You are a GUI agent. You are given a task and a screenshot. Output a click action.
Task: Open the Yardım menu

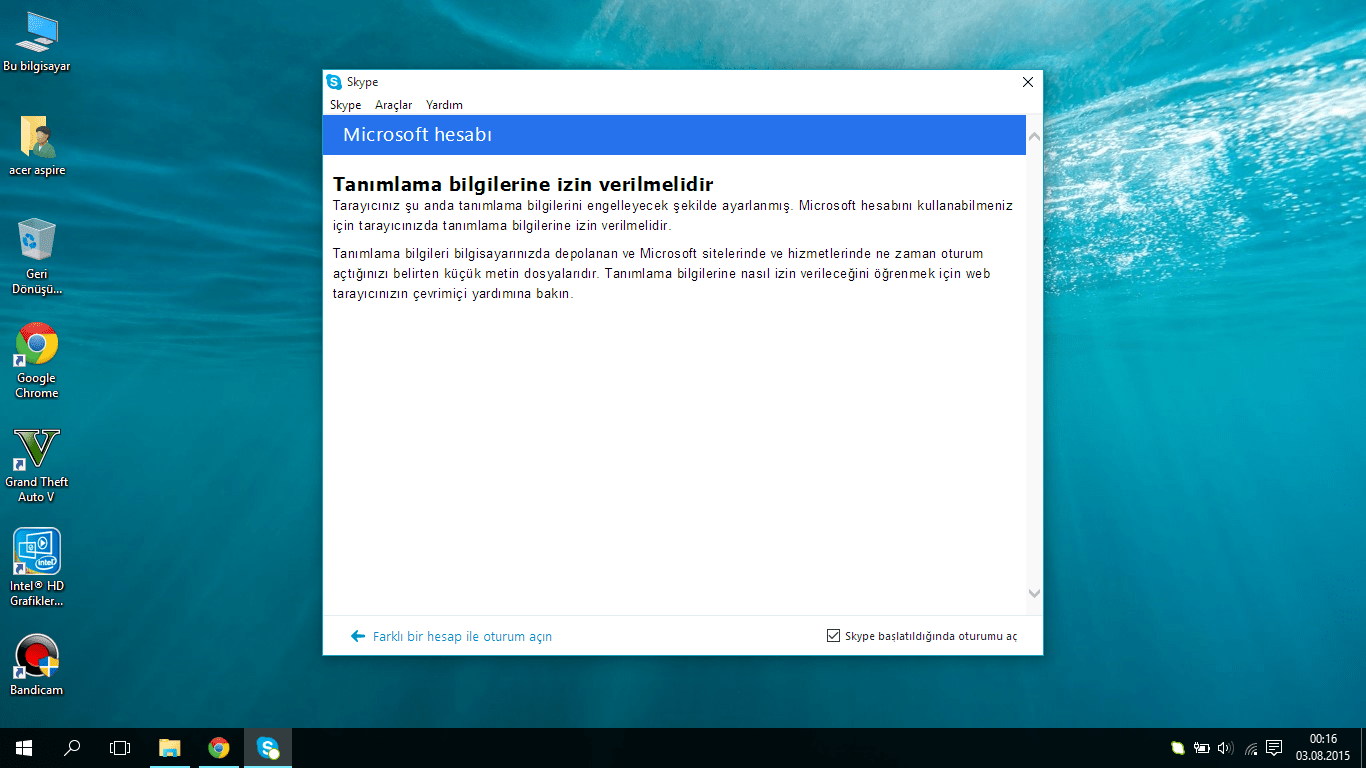coord(444,105)
